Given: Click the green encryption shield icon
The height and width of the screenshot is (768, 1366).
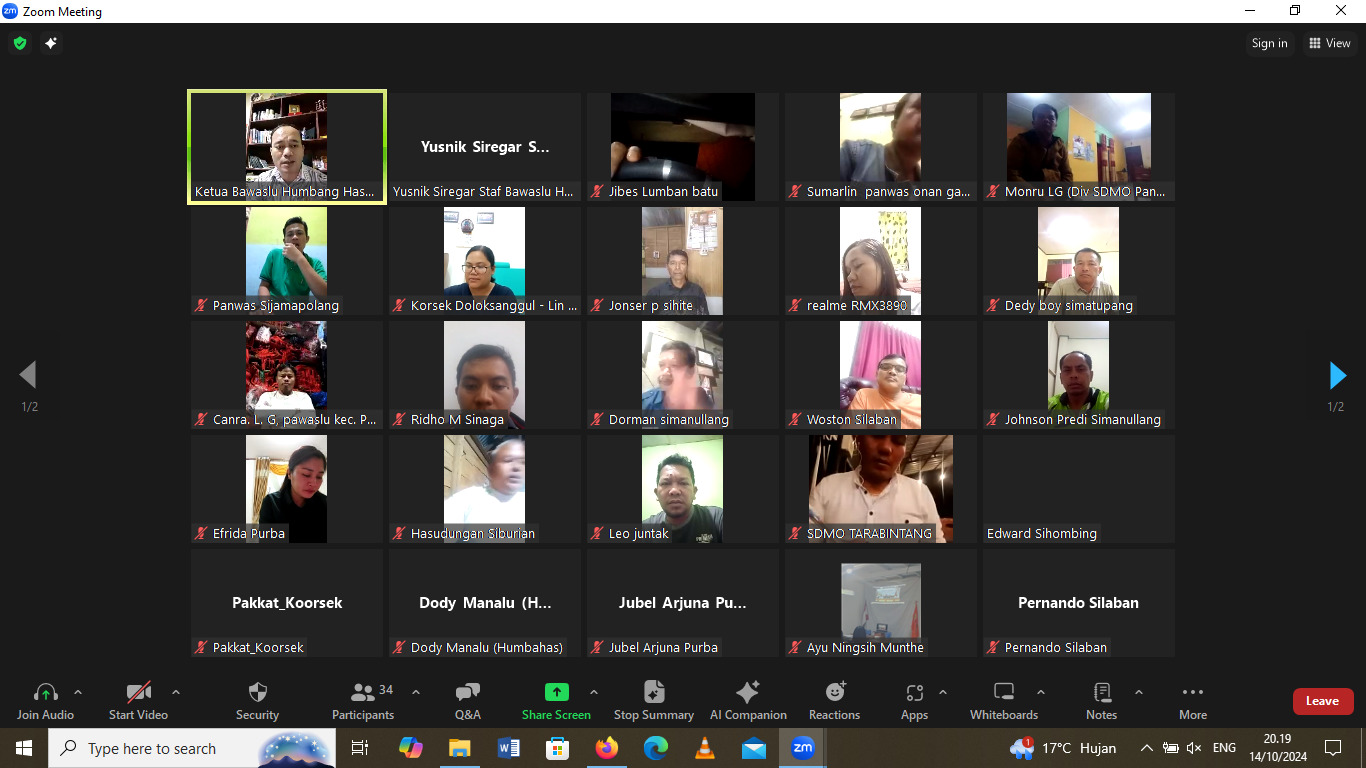Looking at the screenshot, I should 19,43.
